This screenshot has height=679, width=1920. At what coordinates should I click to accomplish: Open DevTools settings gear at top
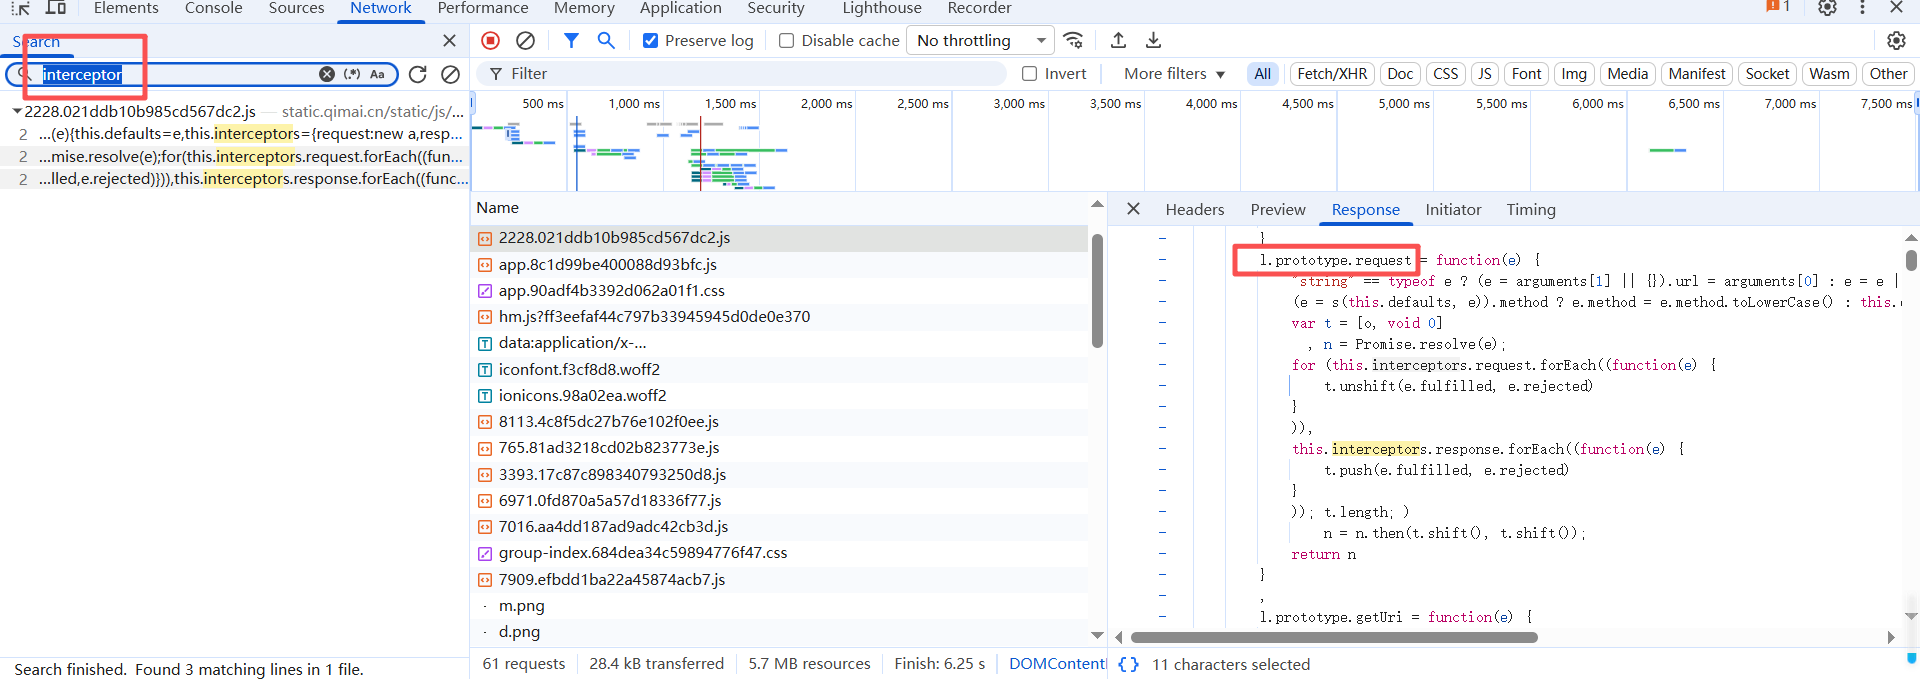[x=1827, y=8]
